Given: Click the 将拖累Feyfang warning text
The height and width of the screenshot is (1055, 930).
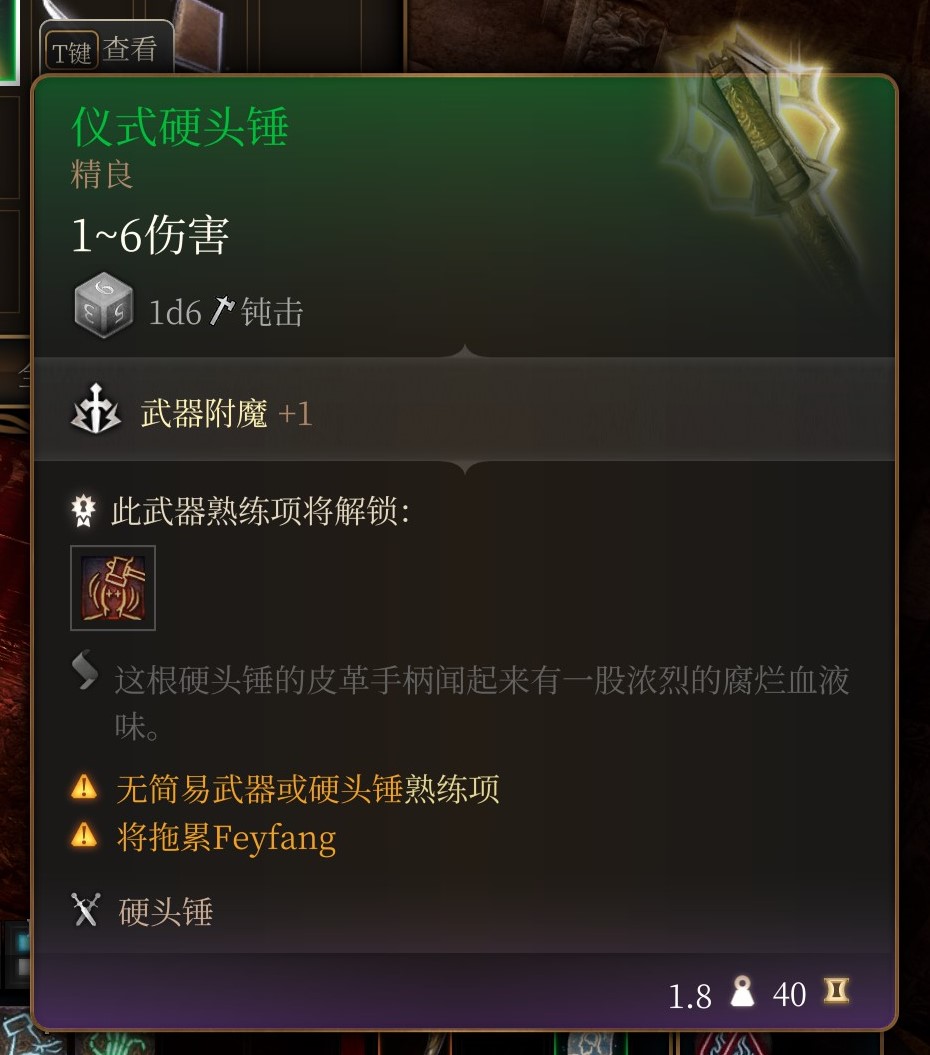Looking at the screenshot, I should click(226, 838).
